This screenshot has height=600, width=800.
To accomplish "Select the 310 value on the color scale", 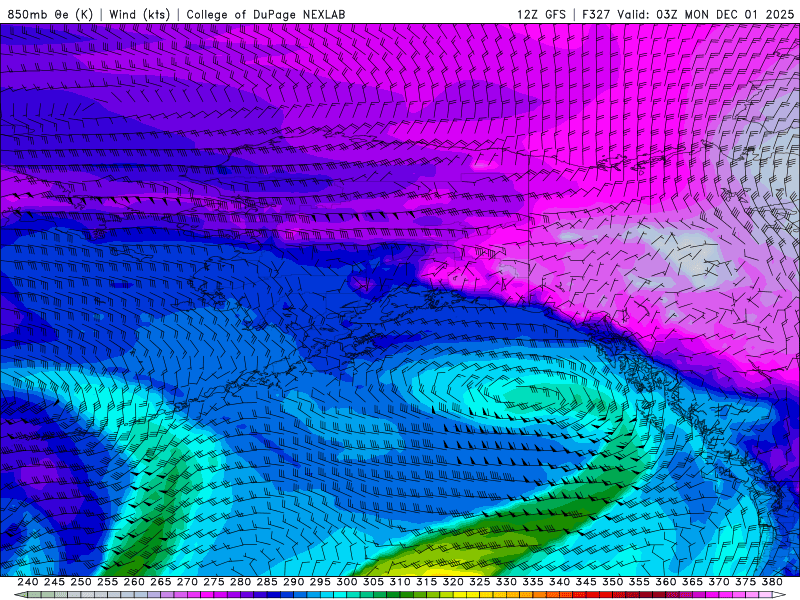I will click(400, 582).
